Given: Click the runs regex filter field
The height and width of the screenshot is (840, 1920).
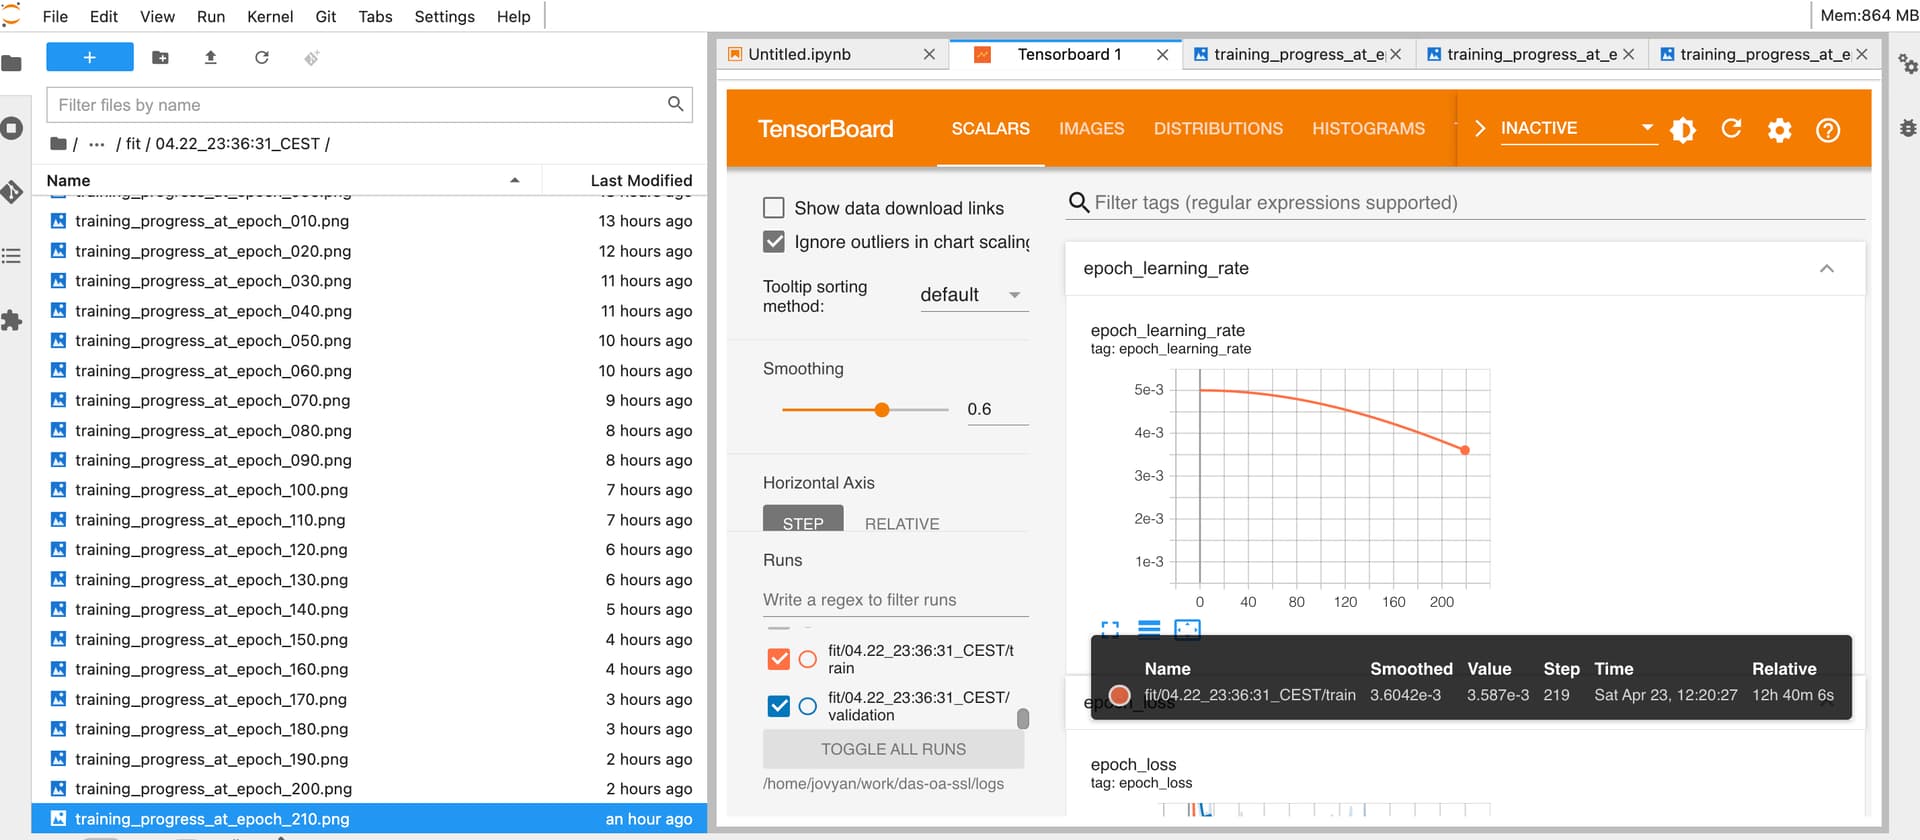Looking at the screenshot, I should pos(895,600).
